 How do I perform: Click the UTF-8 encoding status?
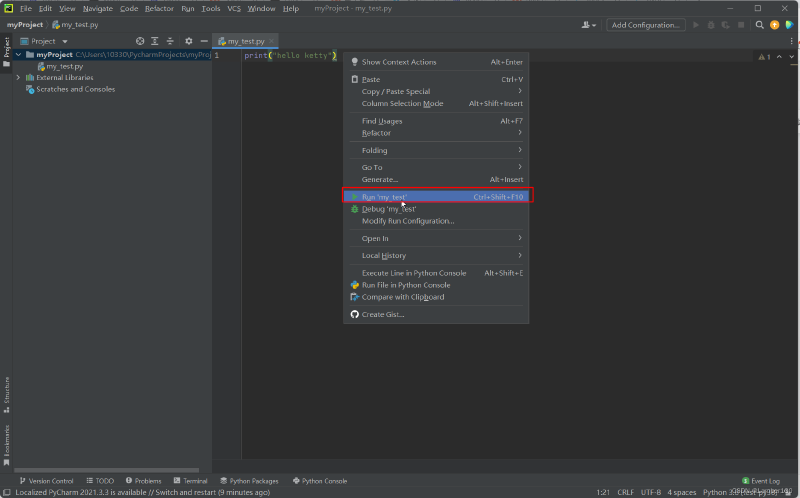[x=651, y=492]
